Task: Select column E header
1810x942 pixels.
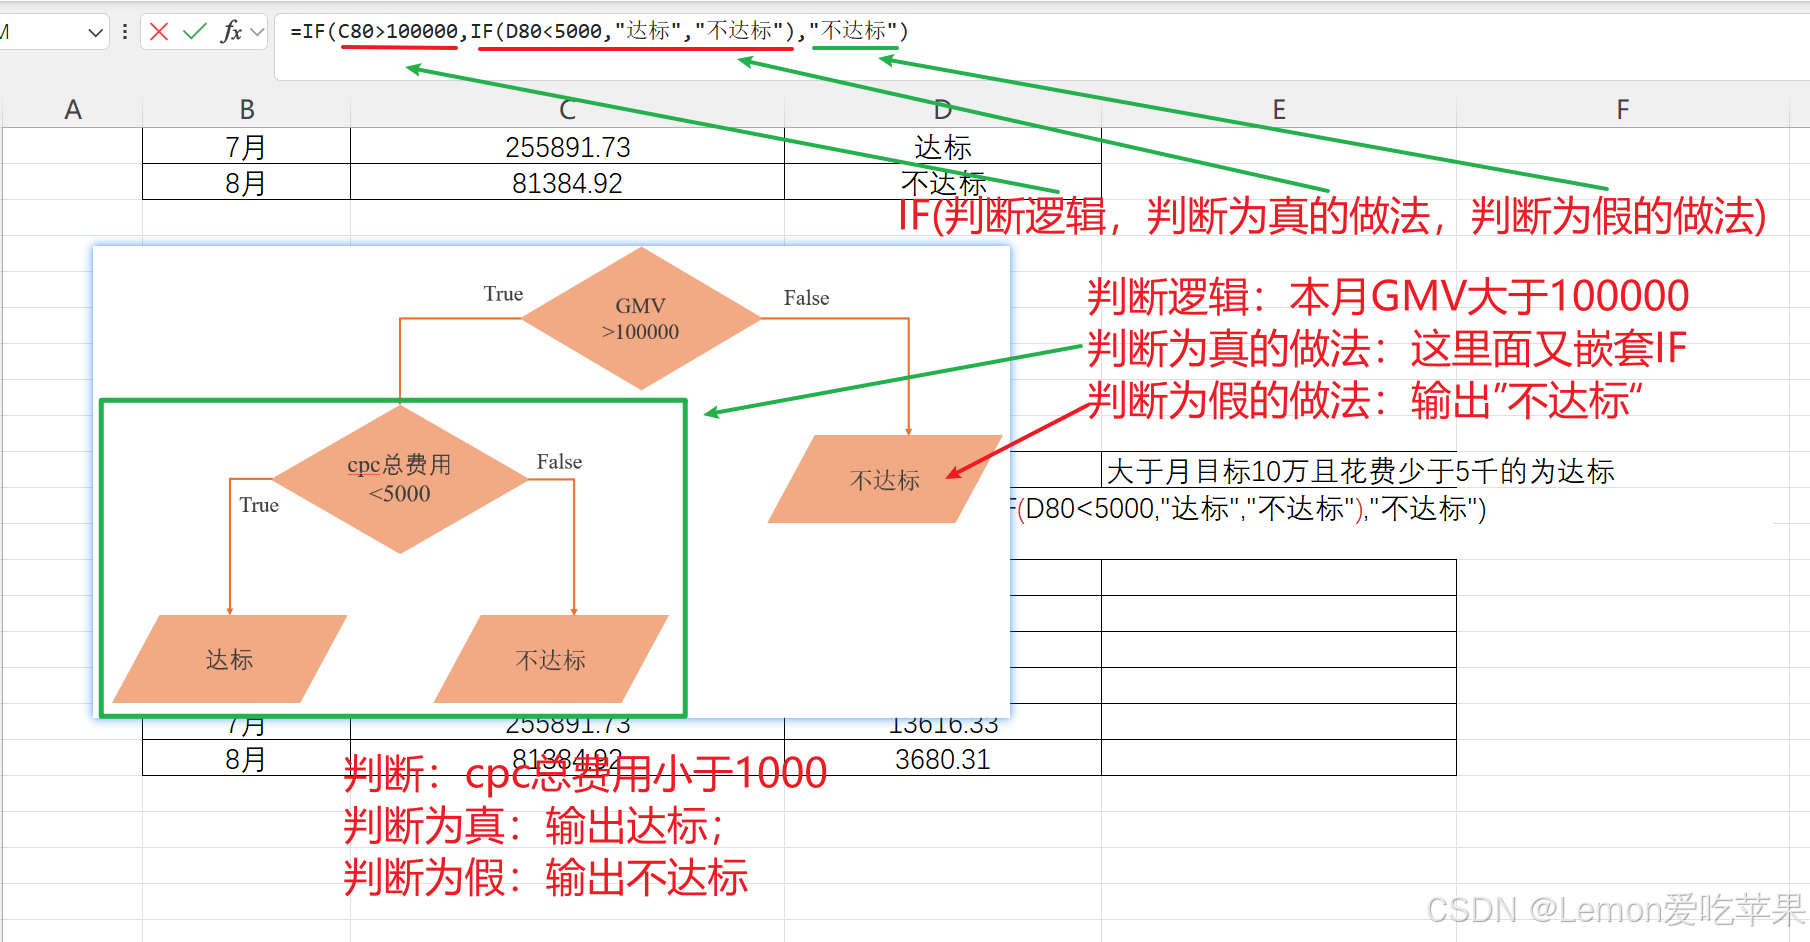Action: tap(1279, 110)
